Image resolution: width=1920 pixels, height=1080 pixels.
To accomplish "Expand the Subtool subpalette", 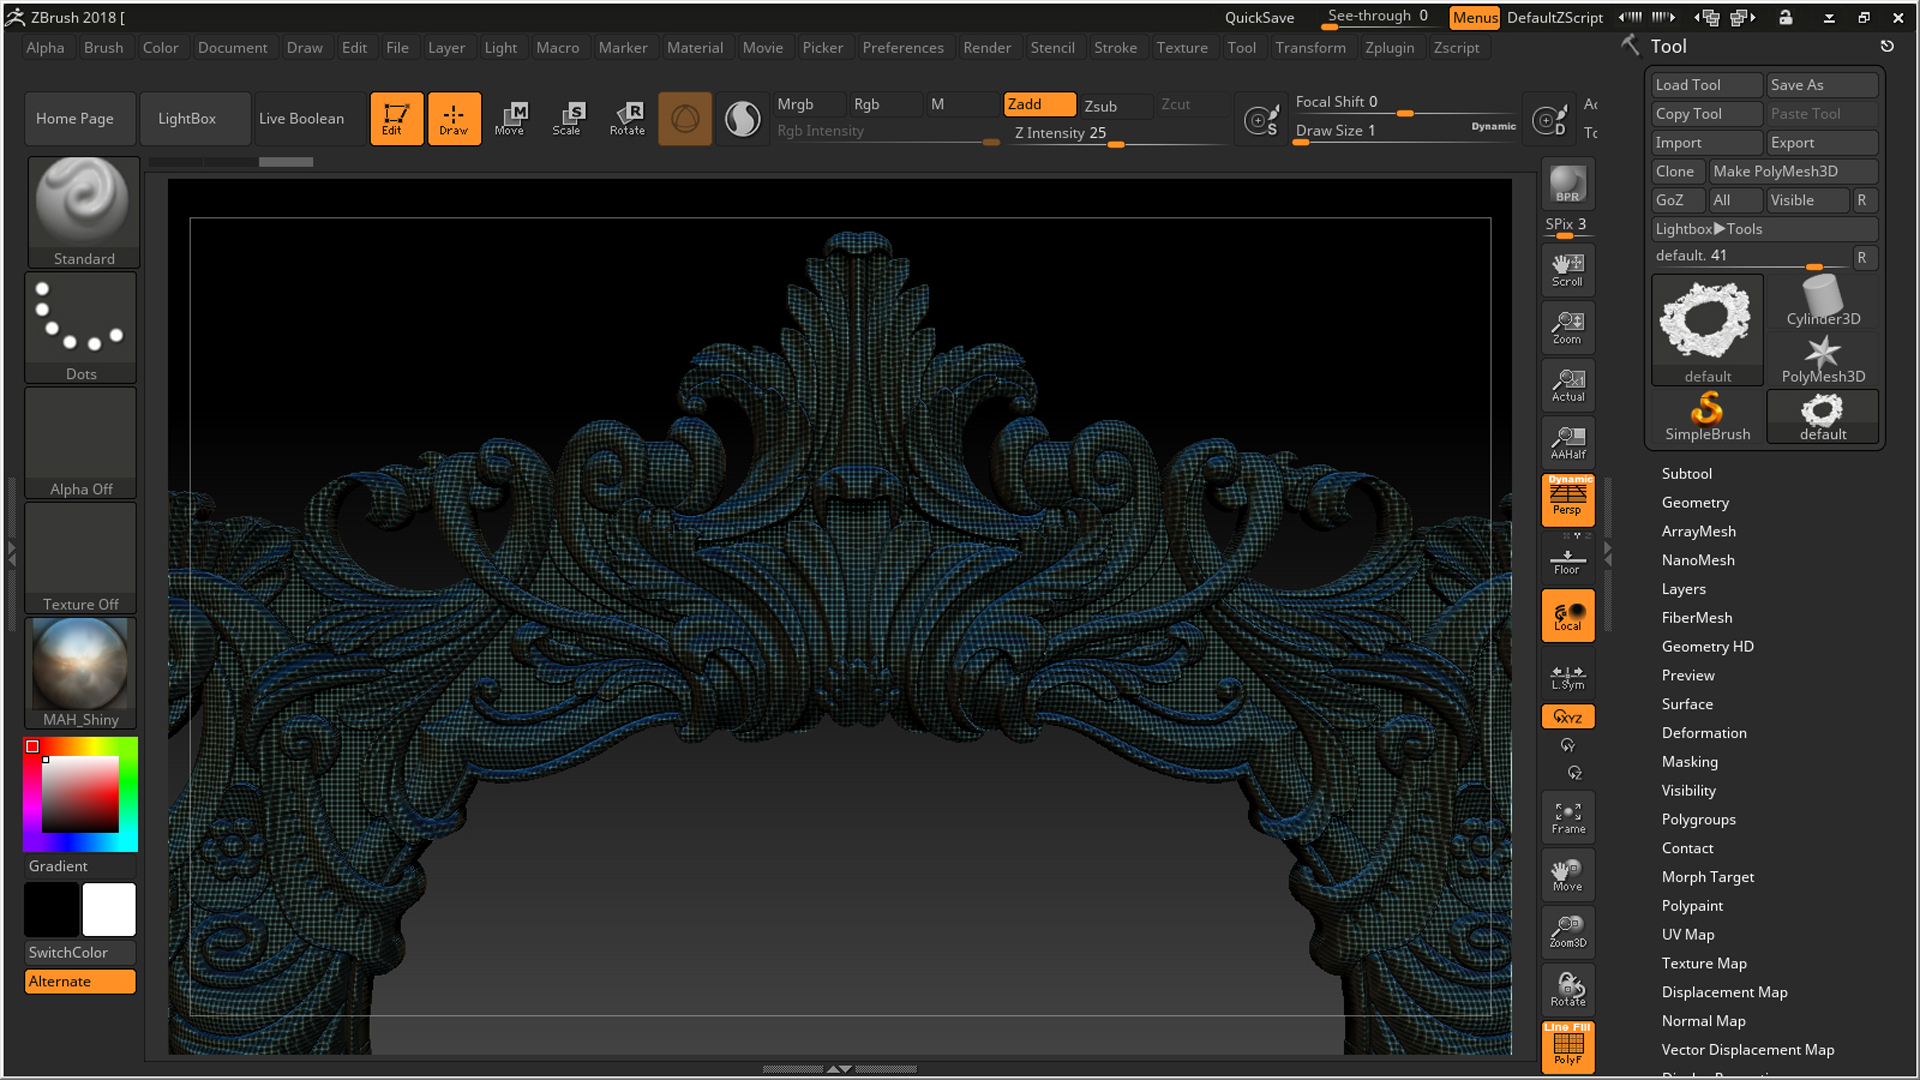I will 1686,473.
